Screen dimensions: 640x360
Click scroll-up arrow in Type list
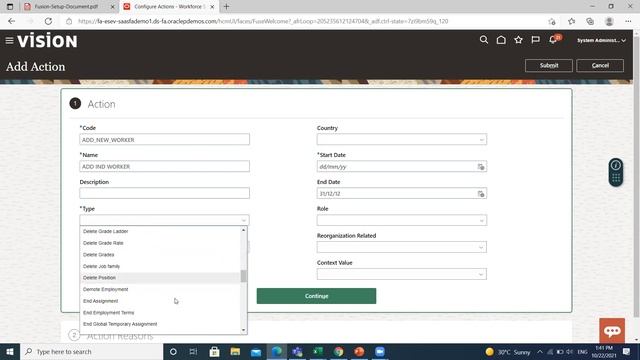click(x=244, y=230)
